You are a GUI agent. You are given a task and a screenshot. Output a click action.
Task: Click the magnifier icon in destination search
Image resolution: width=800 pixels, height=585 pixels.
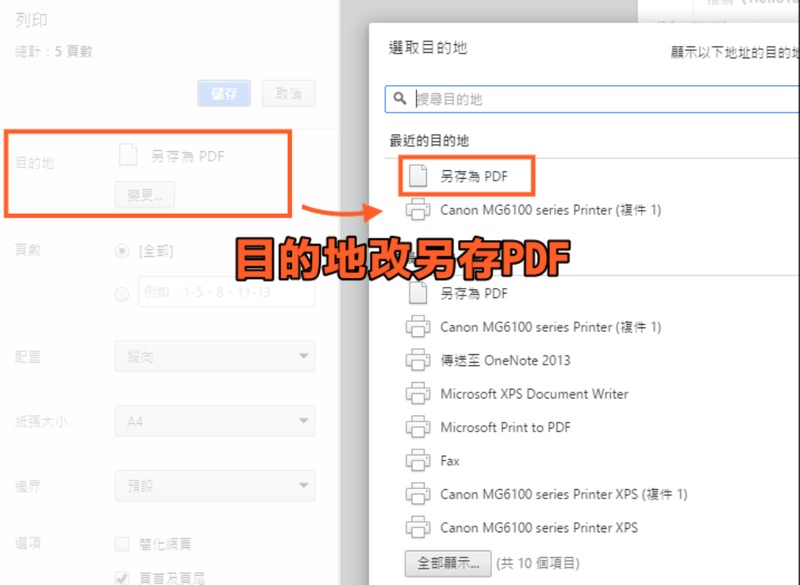click(400, 98)
